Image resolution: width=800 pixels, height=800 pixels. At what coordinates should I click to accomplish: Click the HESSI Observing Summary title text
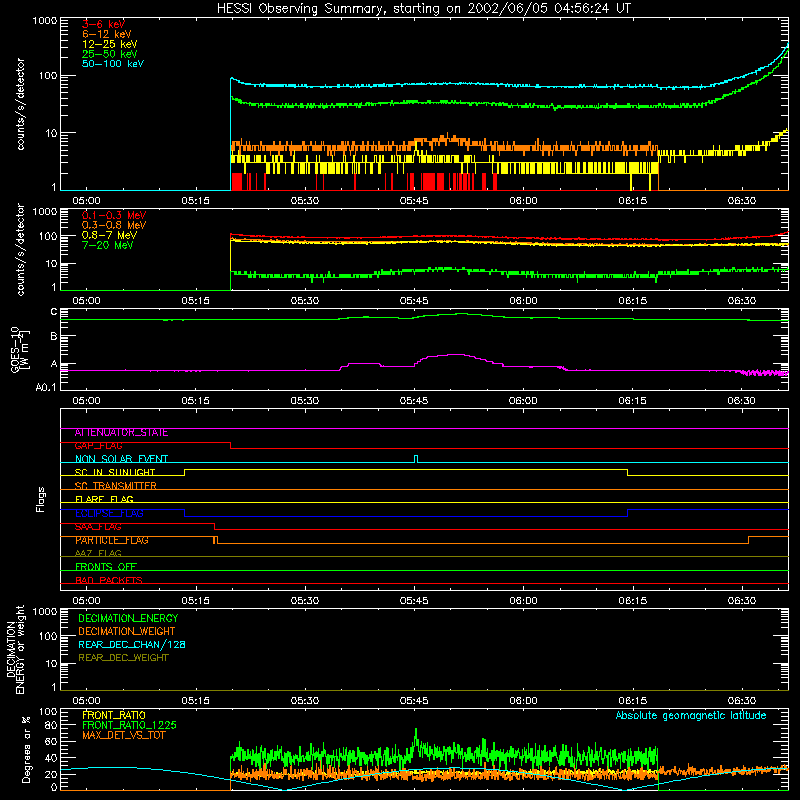tap(424, 9)
